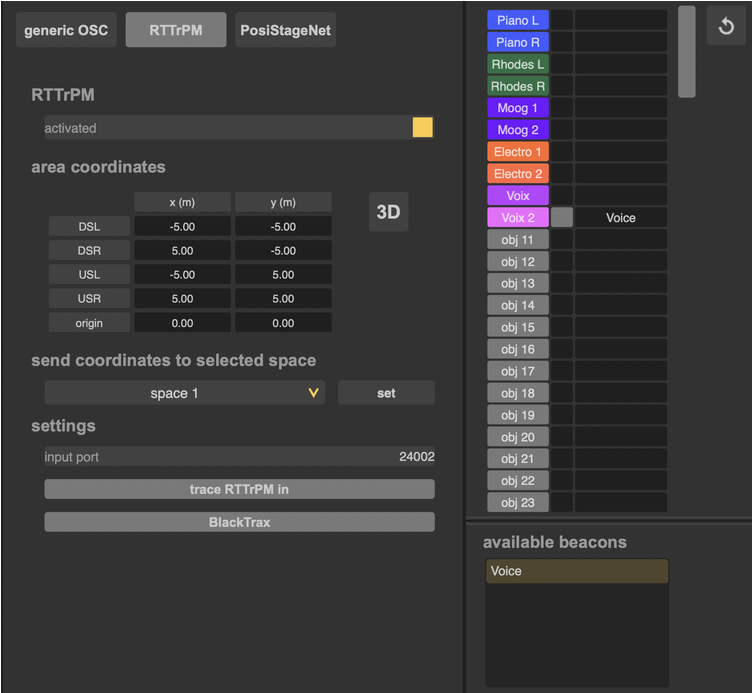Edit the DSL x coordinate value
The image size is (752, 693).
[182, 226]
